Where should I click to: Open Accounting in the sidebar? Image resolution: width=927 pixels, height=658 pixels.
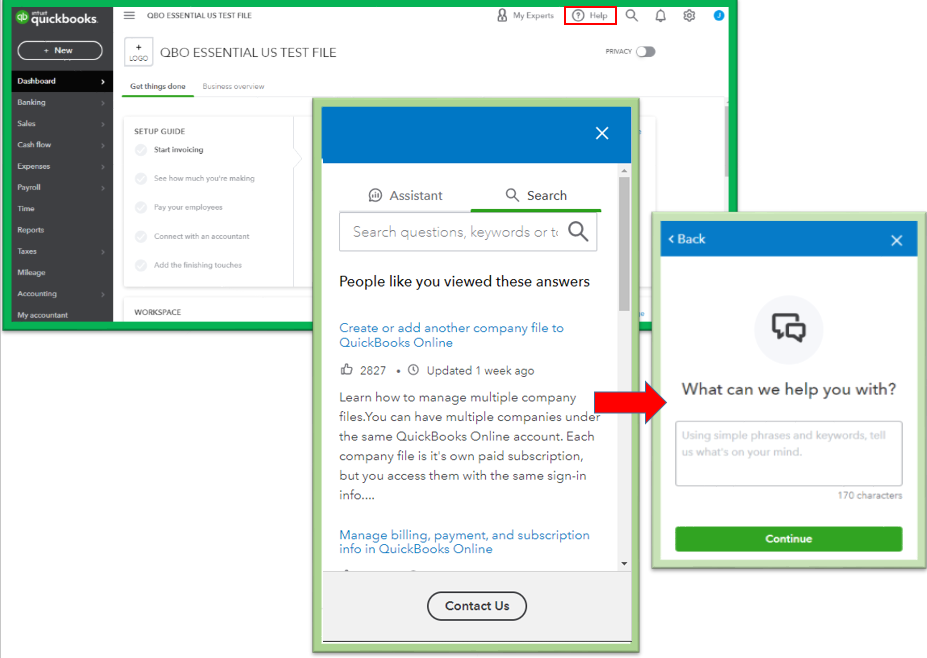pos(37,294)
